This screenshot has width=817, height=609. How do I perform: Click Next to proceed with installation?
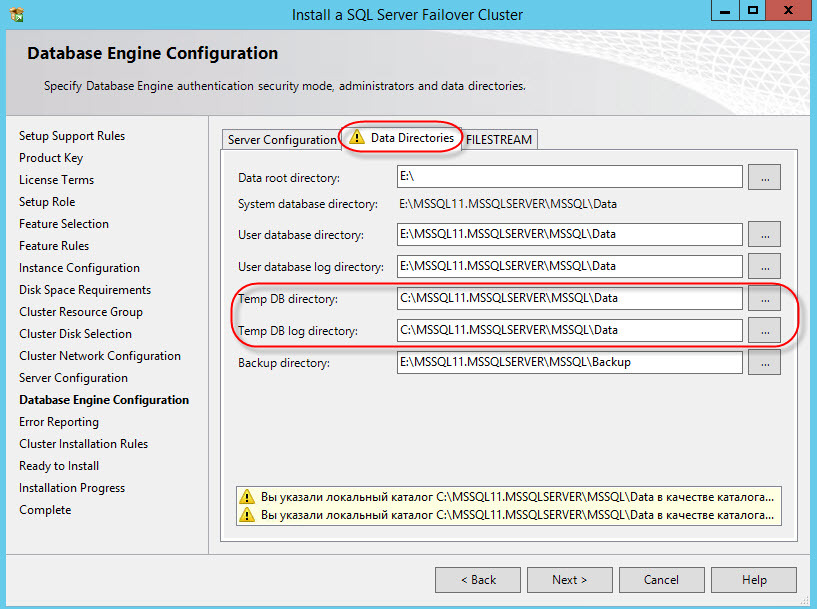569,579
